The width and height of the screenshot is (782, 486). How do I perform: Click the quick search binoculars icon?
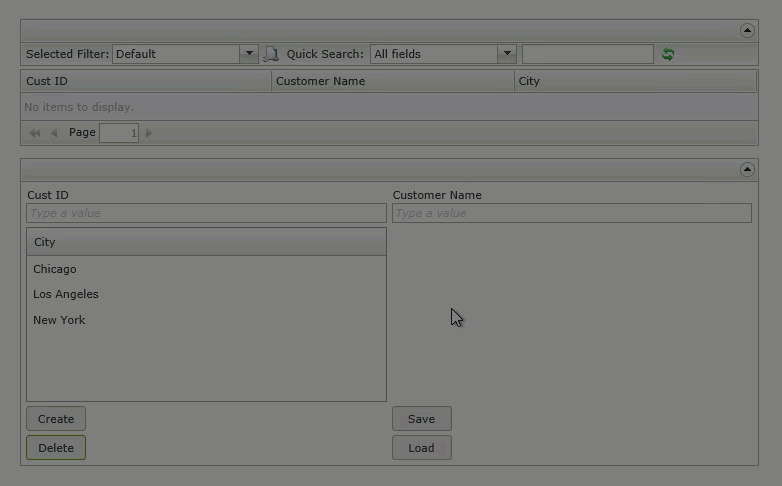click(x=271, y=54)
